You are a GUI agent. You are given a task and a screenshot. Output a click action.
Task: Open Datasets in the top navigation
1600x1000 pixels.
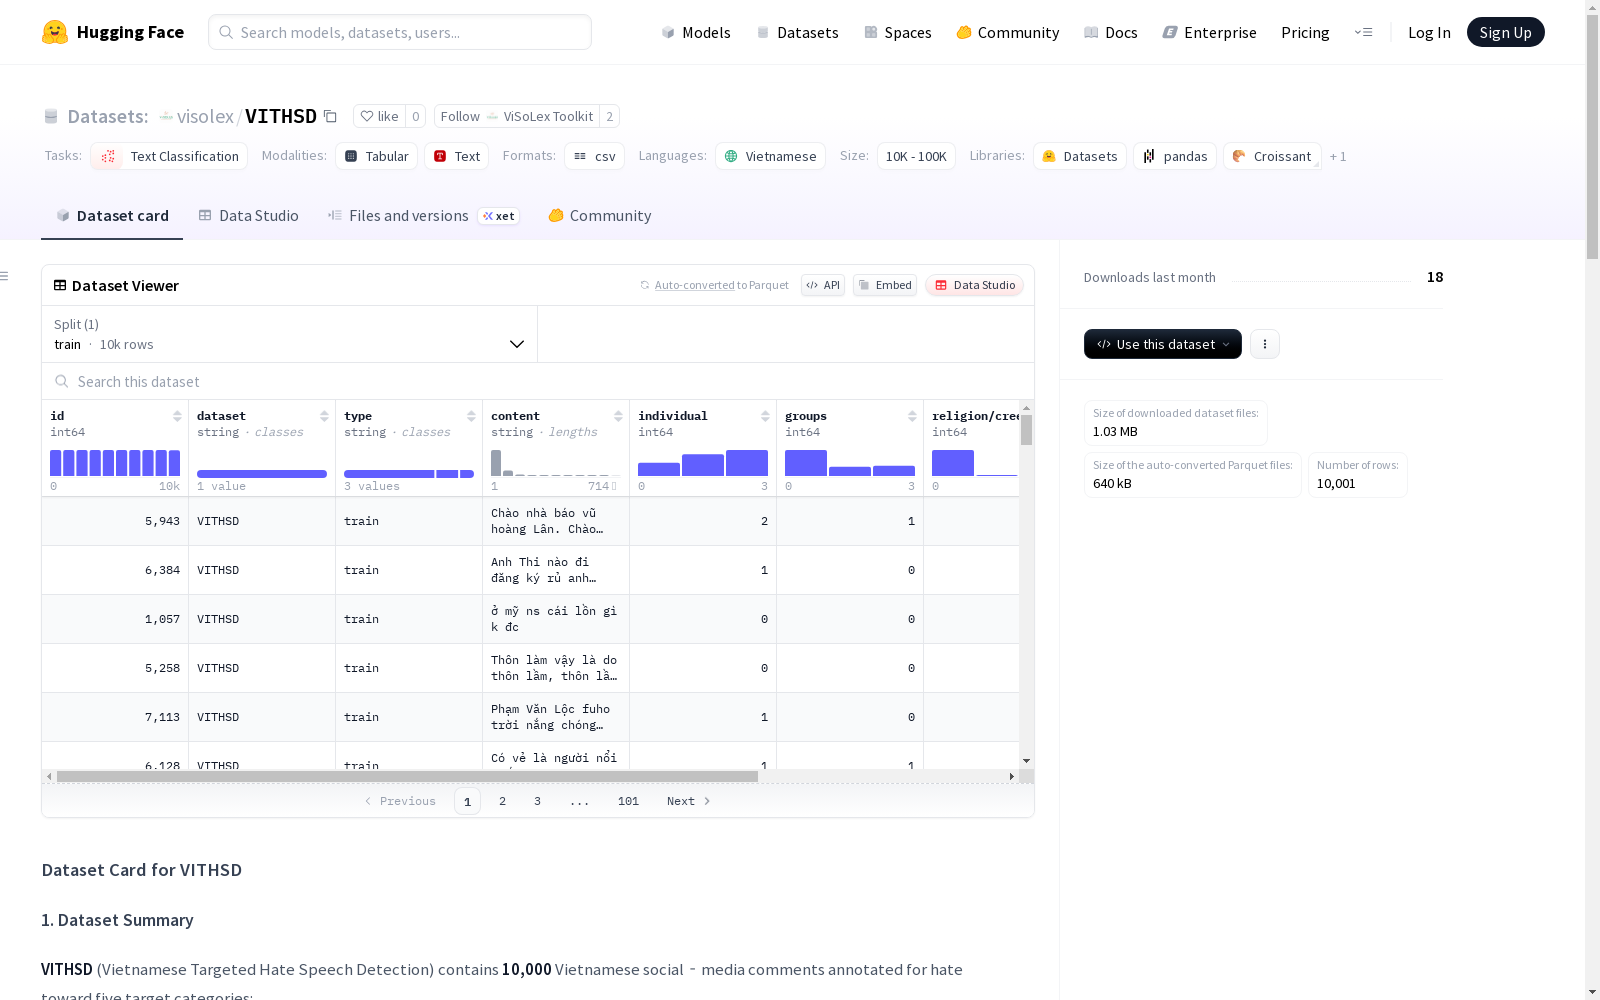click(x=797, y=32)
